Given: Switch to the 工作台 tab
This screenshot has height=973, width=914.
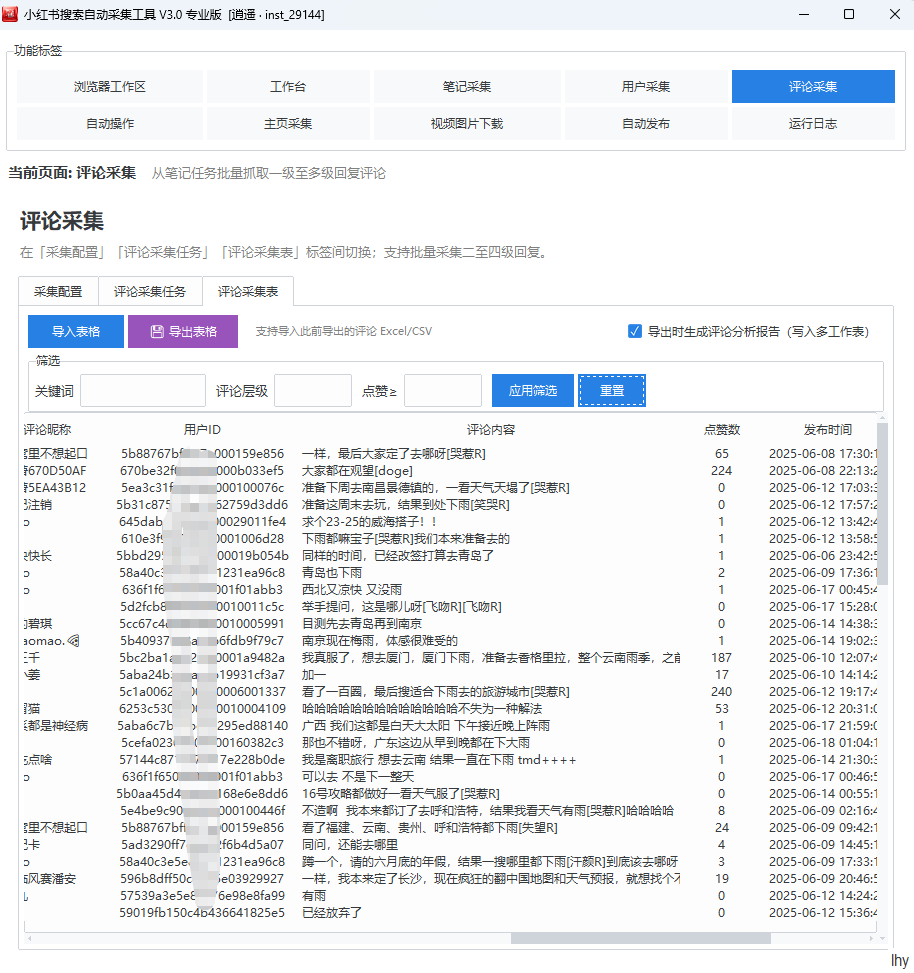Looking at the screenshot, I should [288, 86].
